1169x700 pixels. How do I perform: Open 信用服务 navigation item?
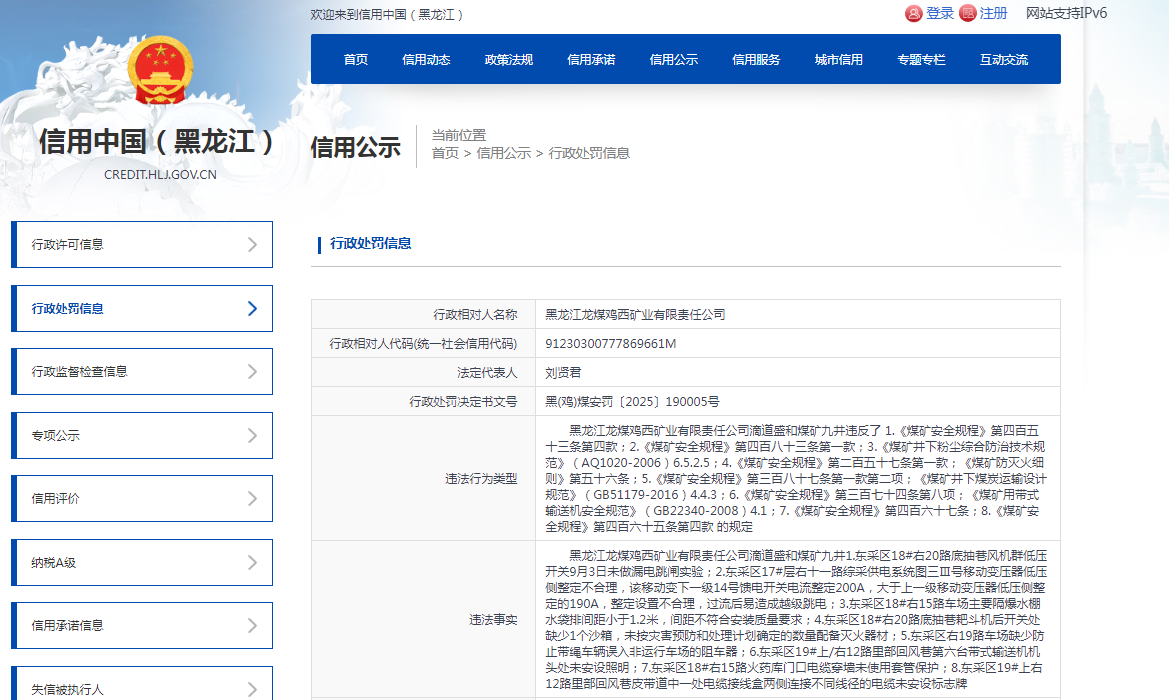tap(756, 59)
